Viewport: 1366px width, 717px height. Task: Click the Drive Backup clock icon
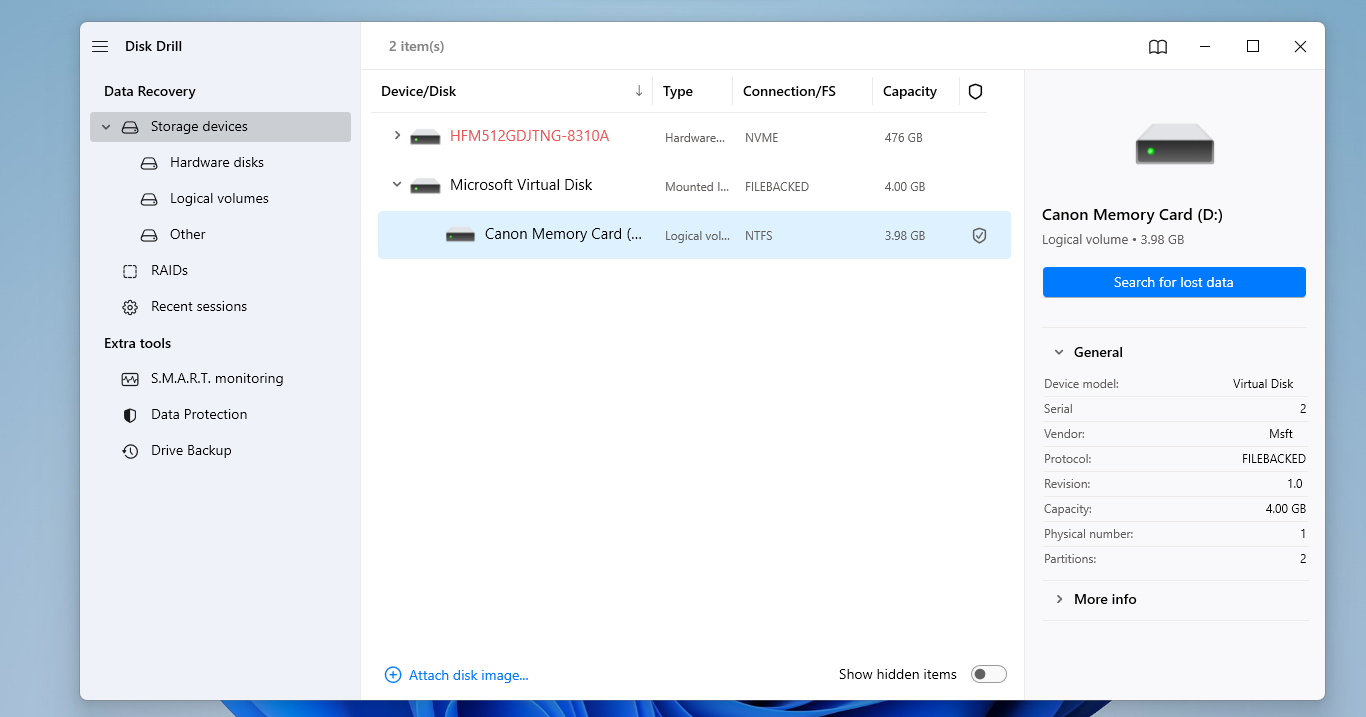(x=130, y=451)
